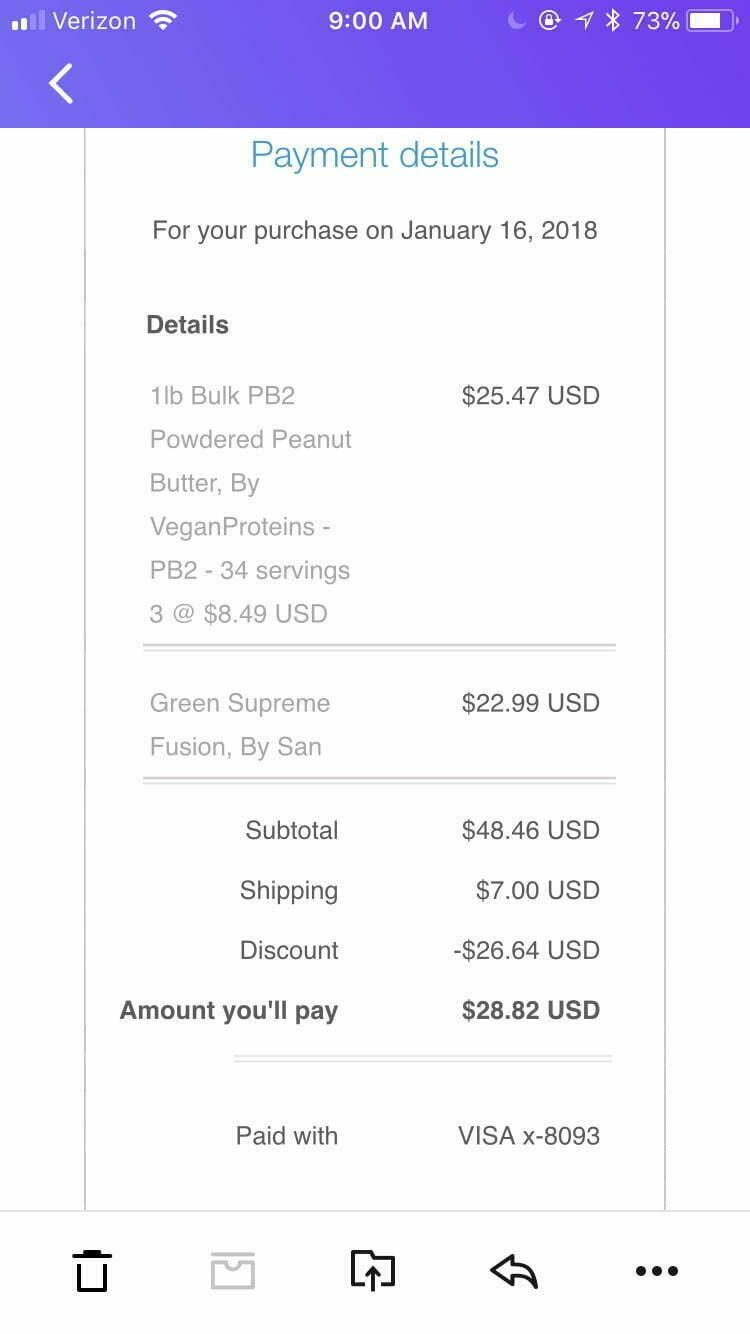The image size is (750, 1334).
Task: Move email to folder icon
Action: coord(373,1271)
